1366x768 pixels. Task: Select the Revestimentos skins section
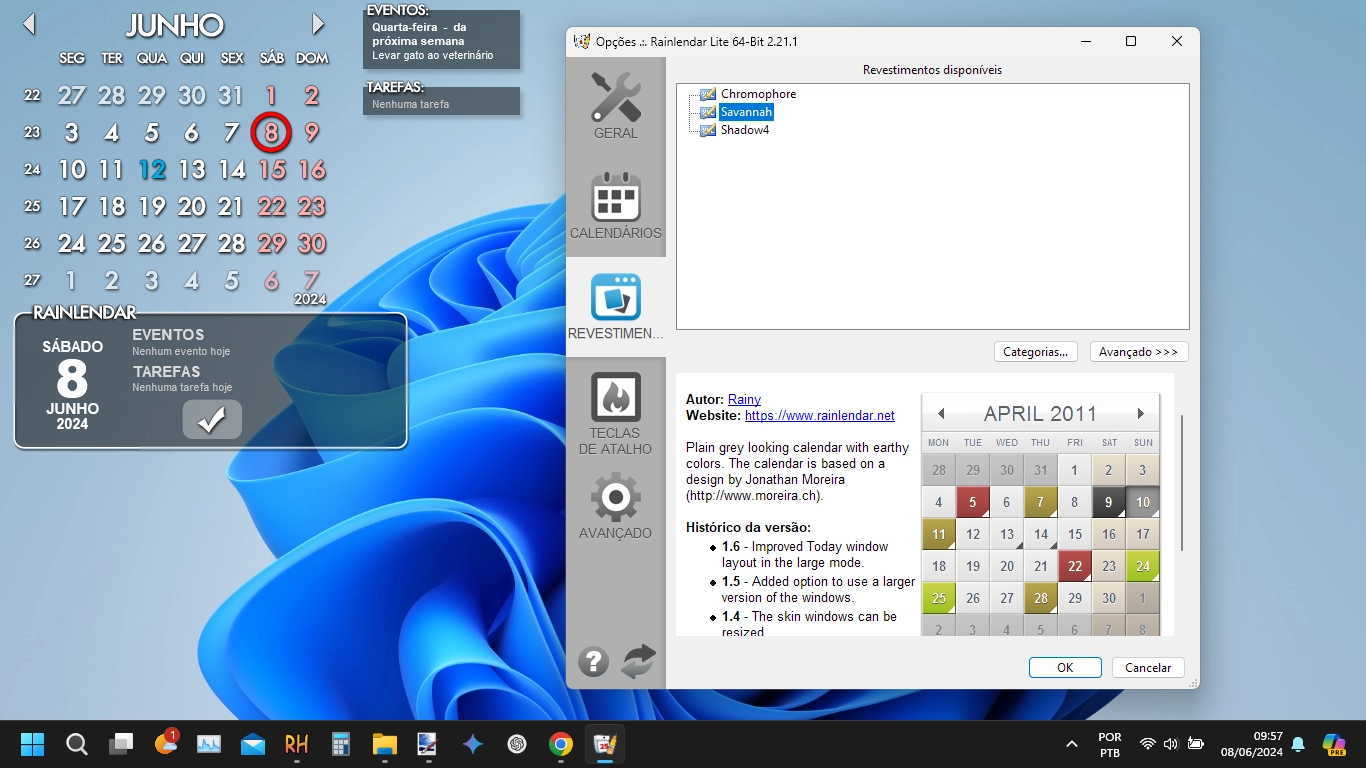coord(615,306)
